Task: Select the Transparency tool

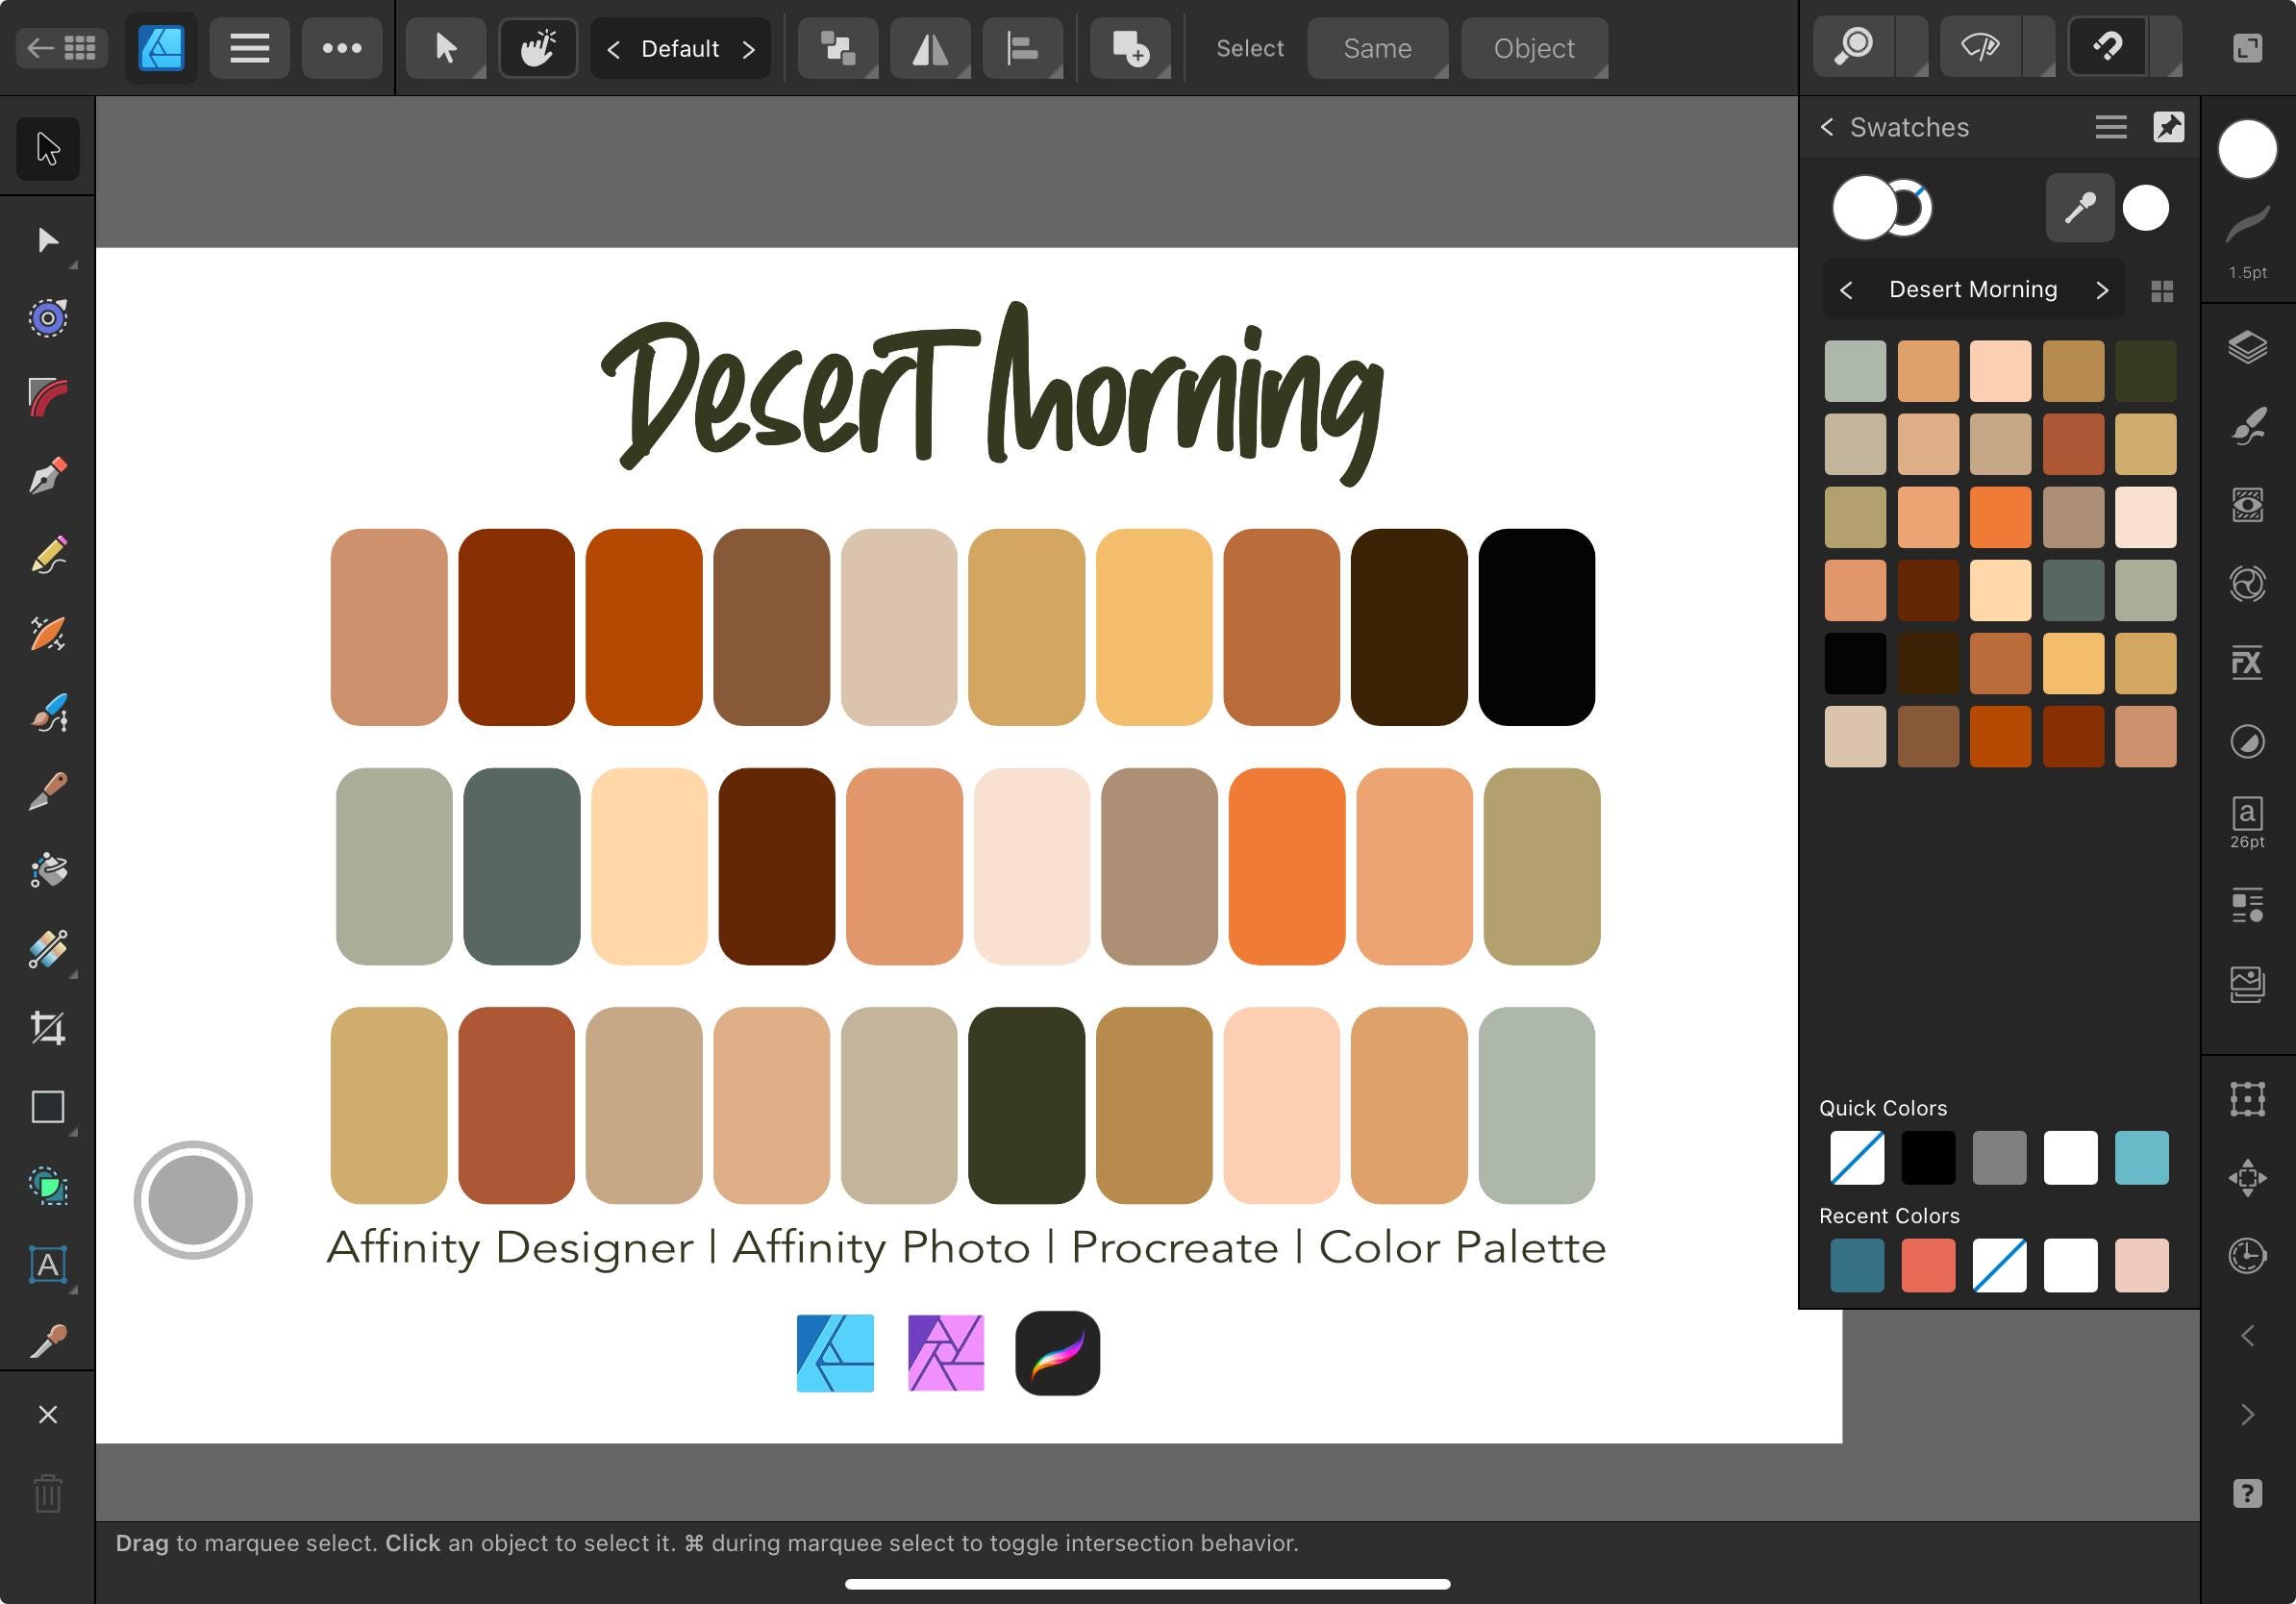Action: [x=47, y=949]
